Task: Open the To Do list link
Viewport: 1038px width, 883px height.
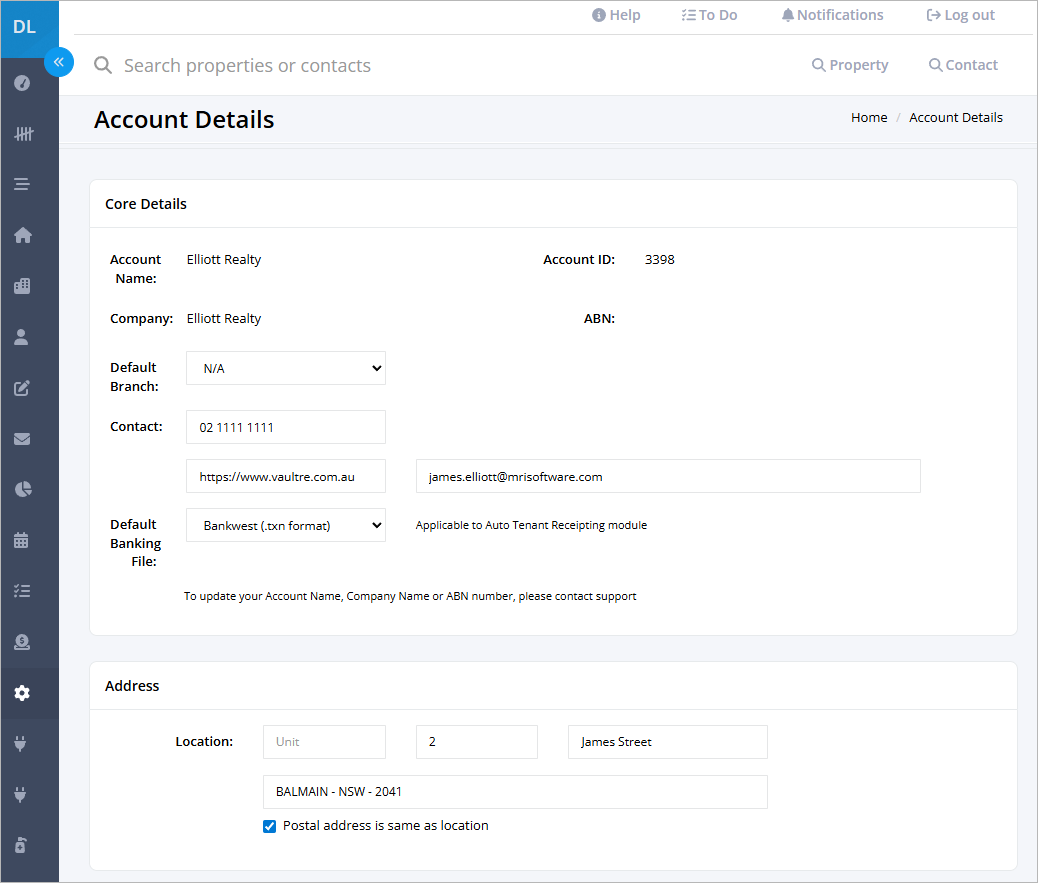Action: click(x=709, y=15)
